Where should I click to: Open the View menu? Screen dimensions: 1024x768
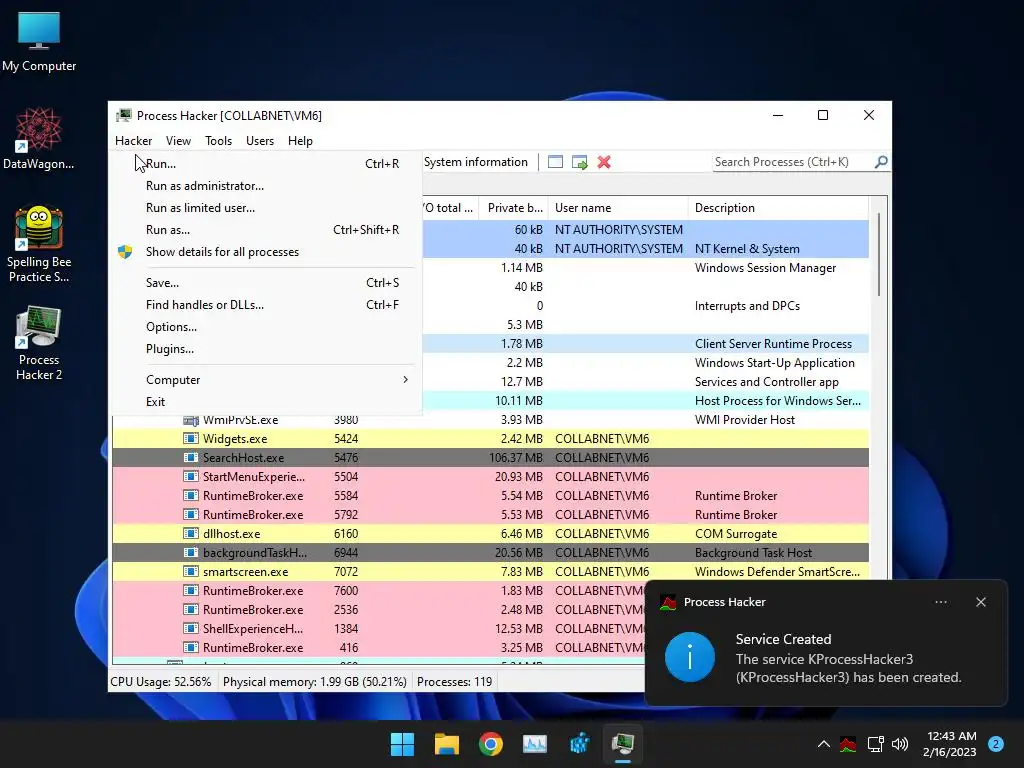[x=178, y=141]
